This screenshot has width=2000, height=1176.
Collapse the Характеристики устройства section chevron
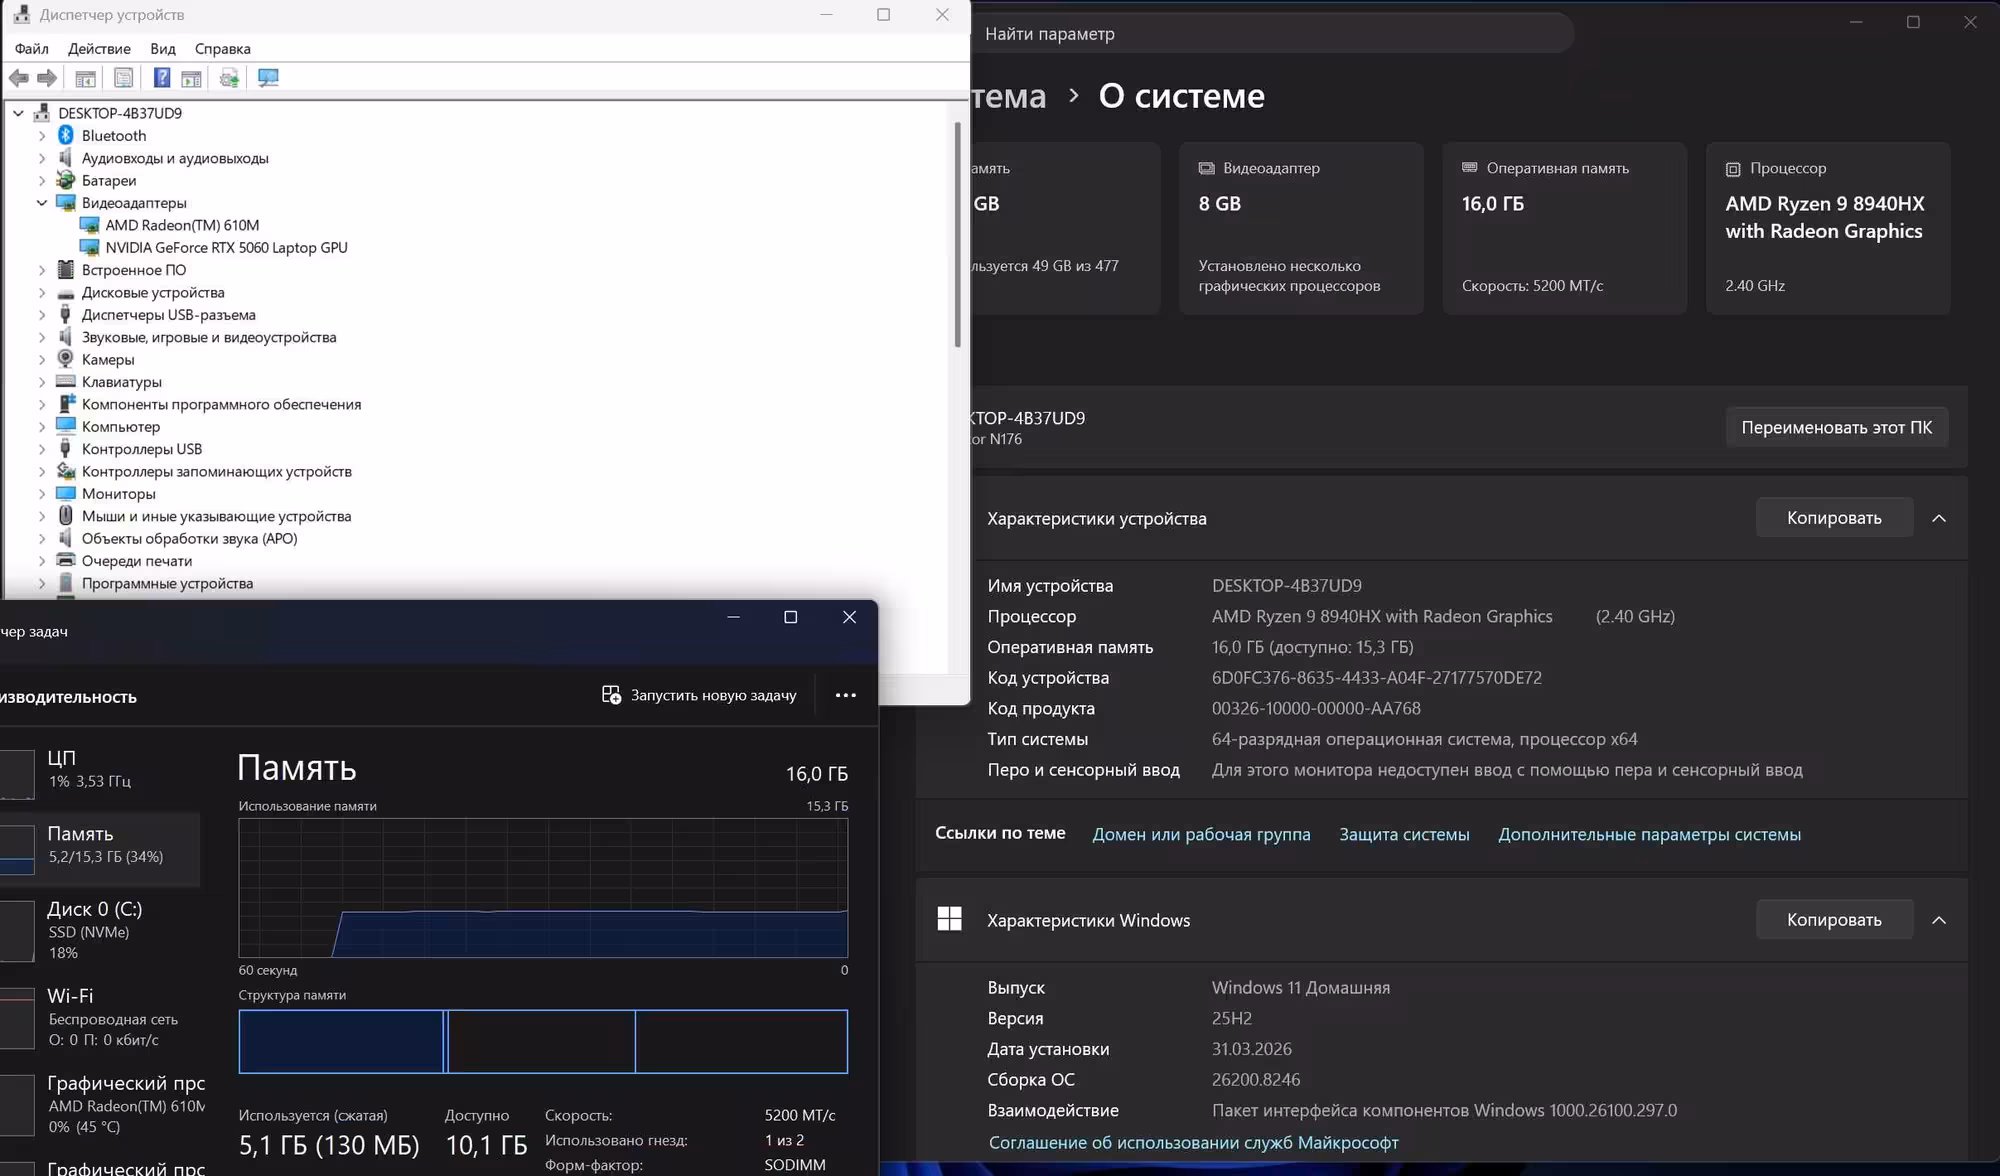[1939, 518]
